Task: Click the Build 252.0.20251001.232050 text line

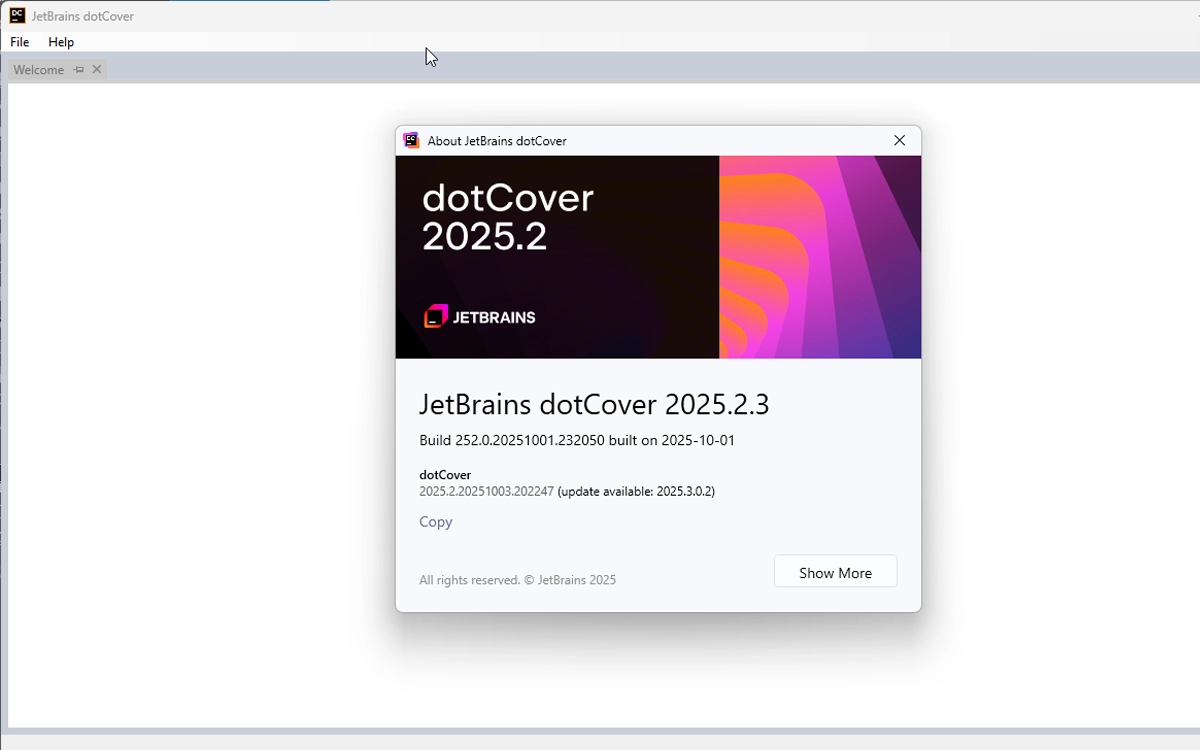Action: (577, 440)
